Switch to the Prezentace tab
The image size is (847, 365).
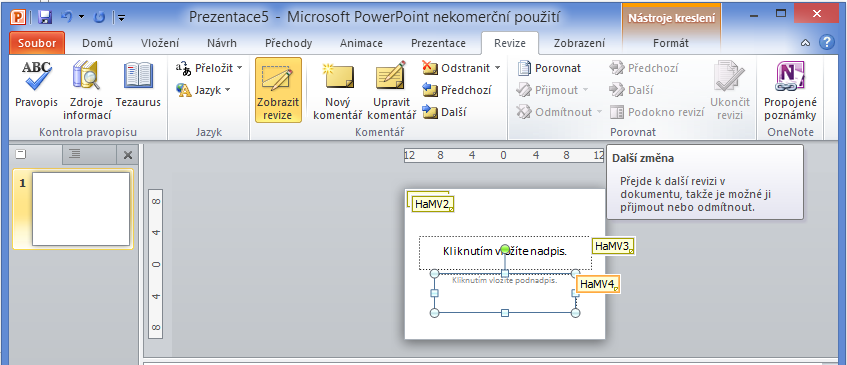[438, 43]
